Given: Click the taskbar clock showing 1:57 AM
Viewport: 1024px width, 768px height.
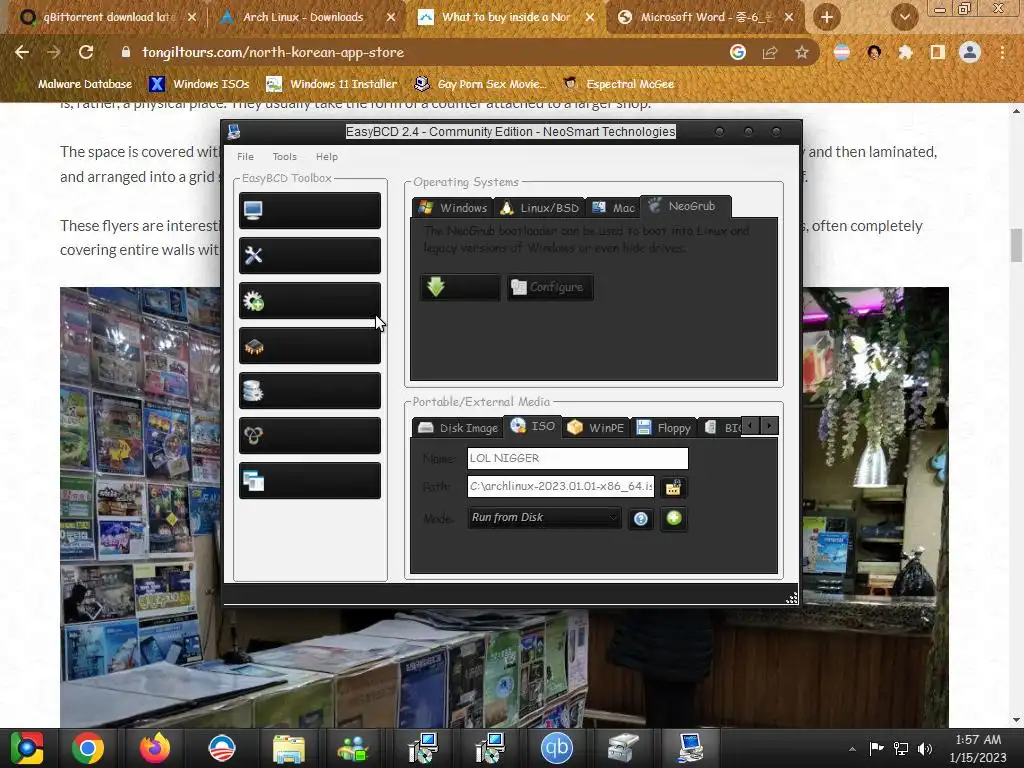Looking at the screenshot, I should pyautogui.click(x=978, y=748).
